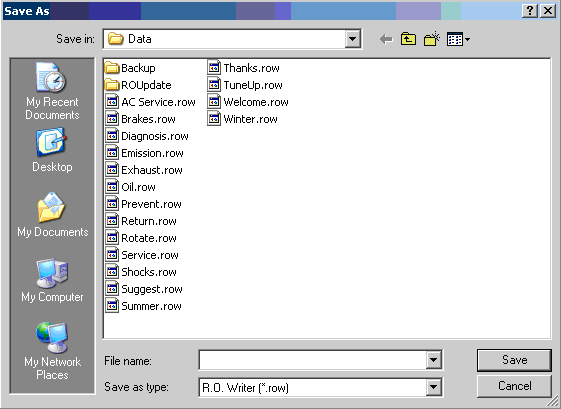Open the View menu icon

coord(458,39)
